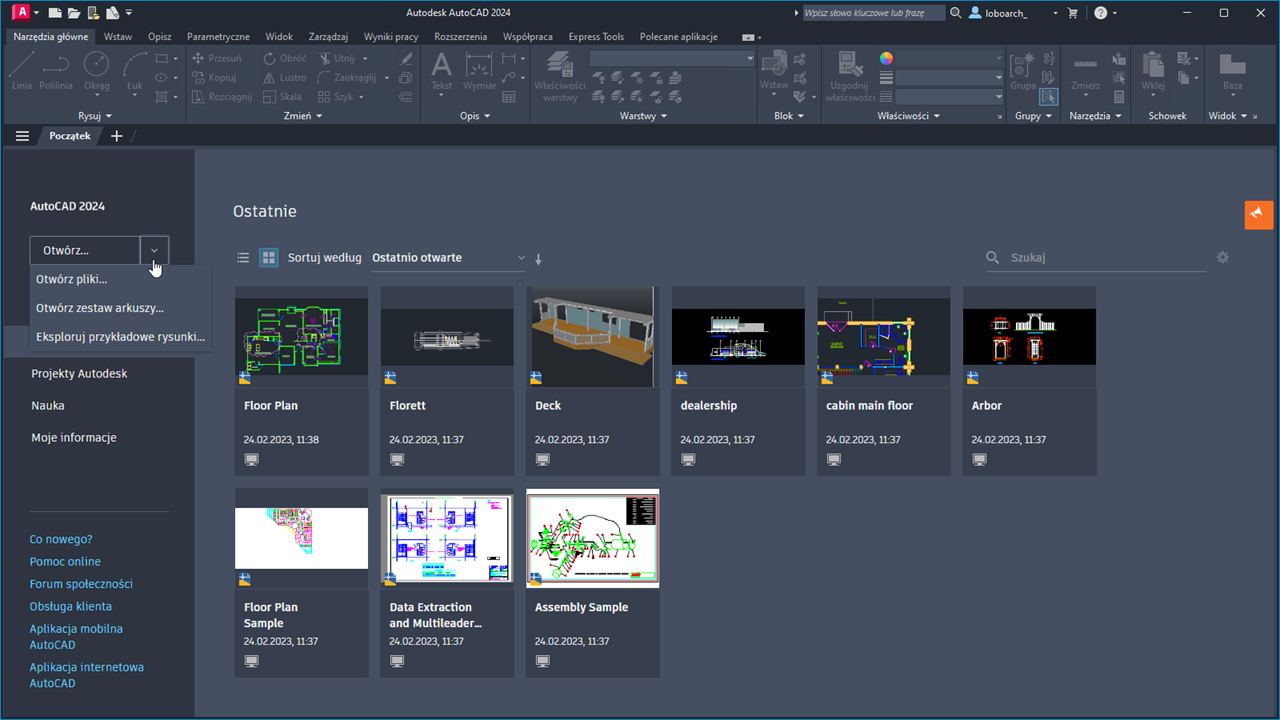This screenshot has width=1280, height=720.
Task: Click the search magnifier in title bar
Action: [x=956, y=13]
